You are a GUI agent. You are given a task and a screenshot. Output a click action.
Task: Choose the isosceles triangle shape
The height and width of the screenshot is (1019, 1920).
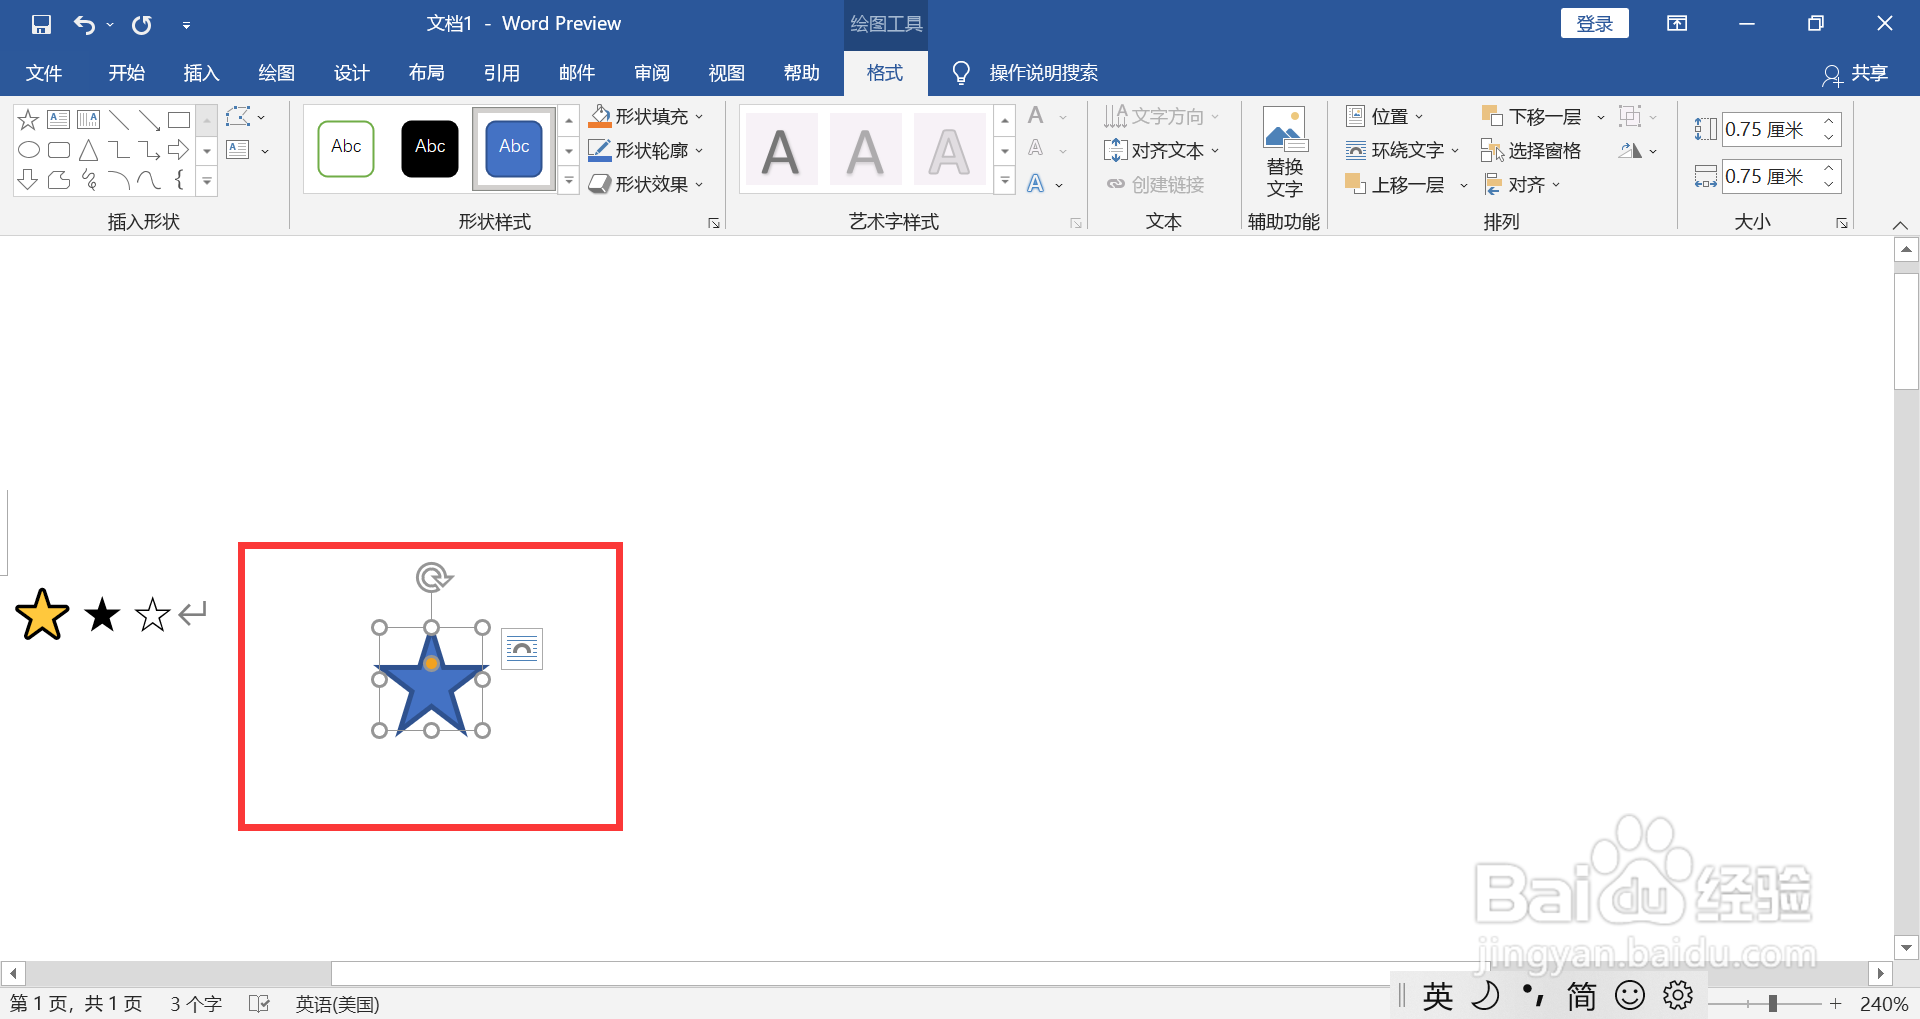(89, 150)
